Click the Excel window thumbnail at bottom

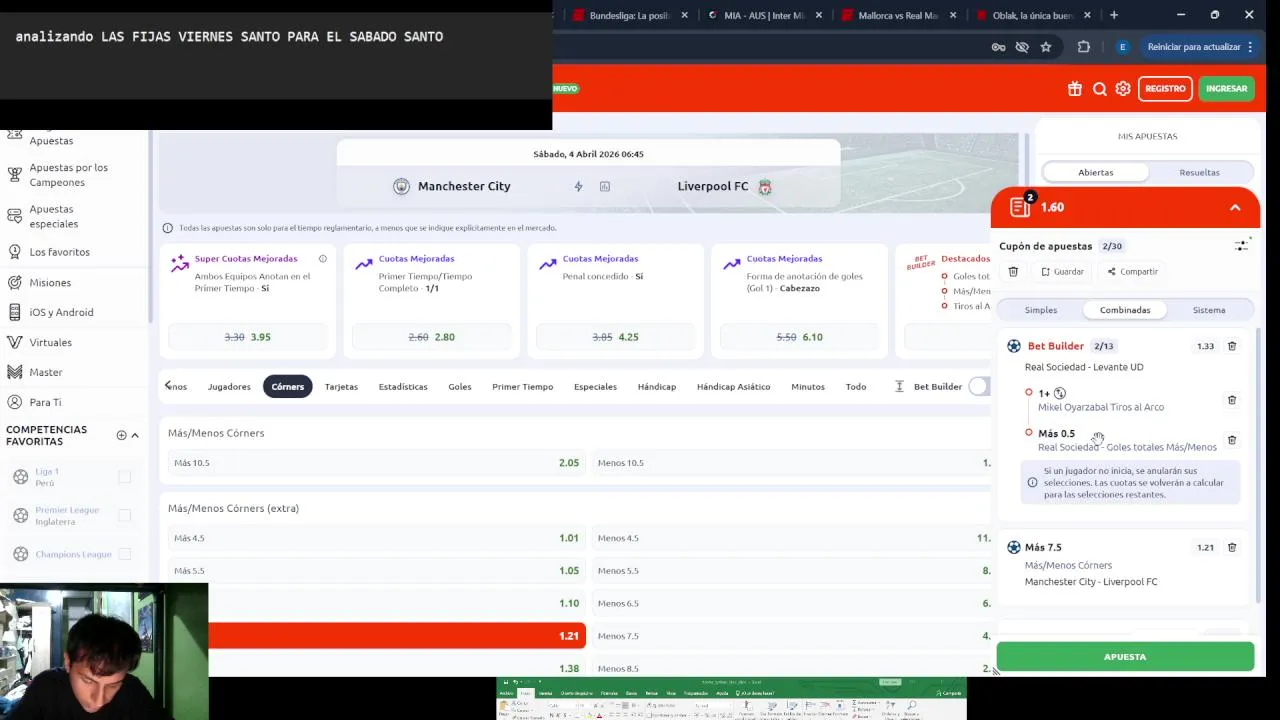(731, 699)
